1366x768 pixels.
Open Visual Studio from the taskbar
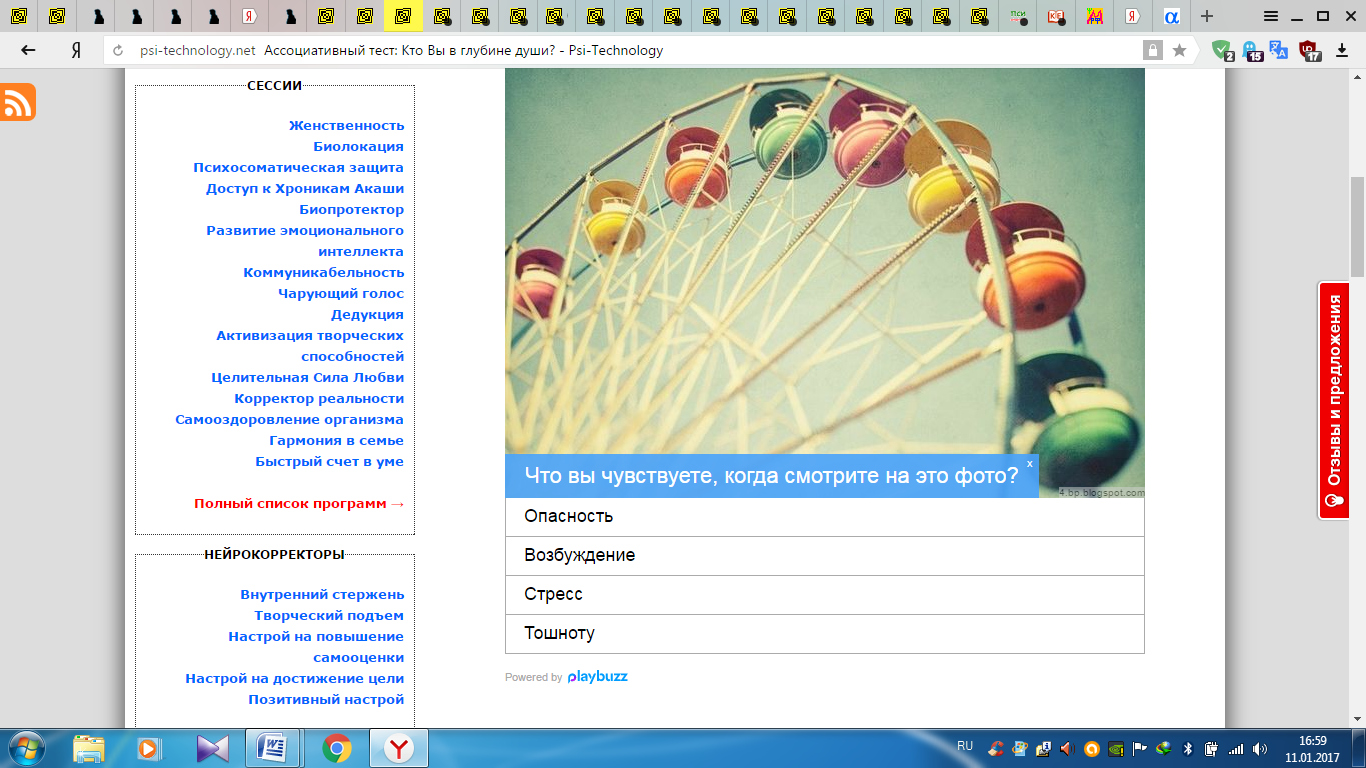coord(212,748)
